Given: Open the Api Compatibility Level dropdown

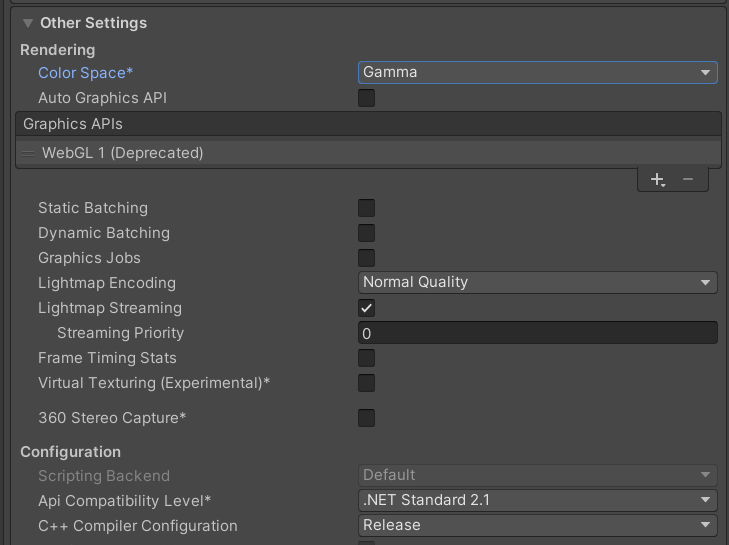Looking at the screenshot, I should (537, 500).
